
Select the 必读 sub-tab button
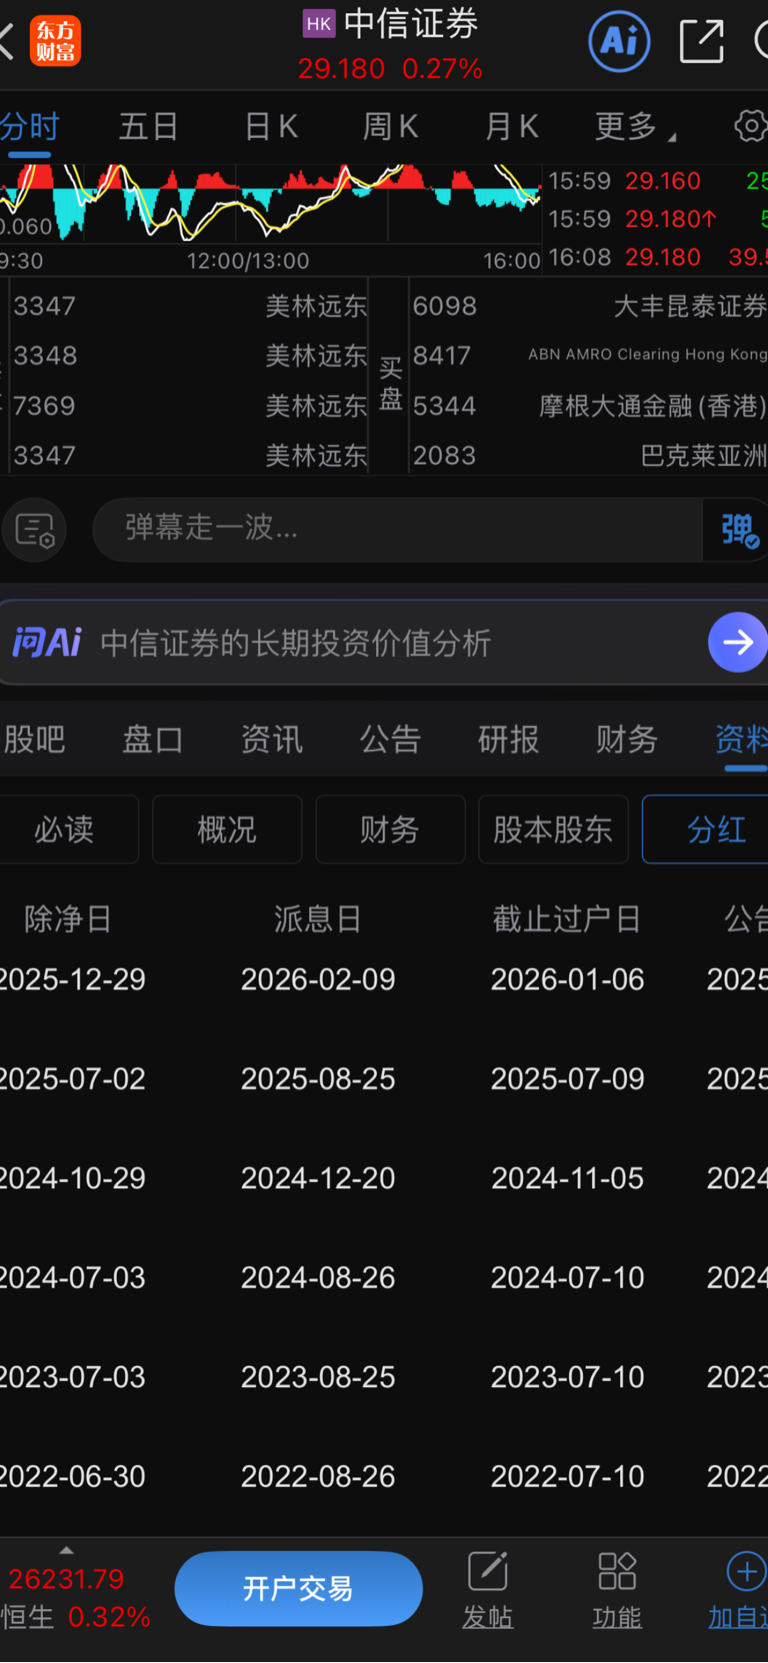click(68, 829)
